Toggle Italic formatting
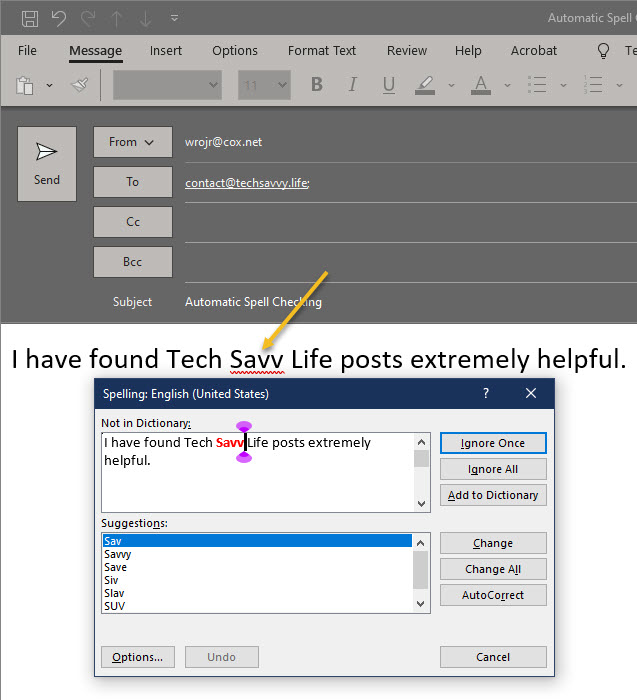The width and height of the screenshot is (637, 700). 353,84
